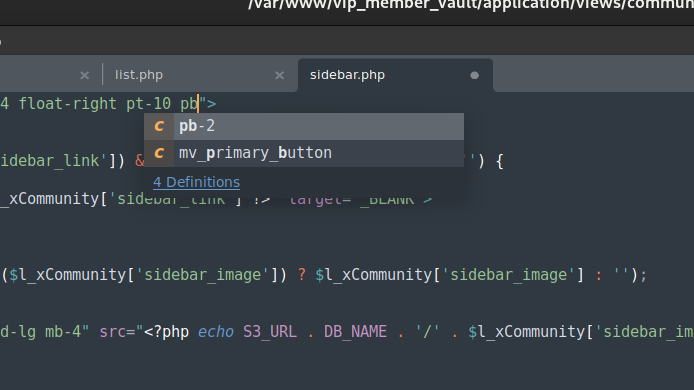
Task: Click the class icon next to mv_primary_button
Action: [159, 153]
